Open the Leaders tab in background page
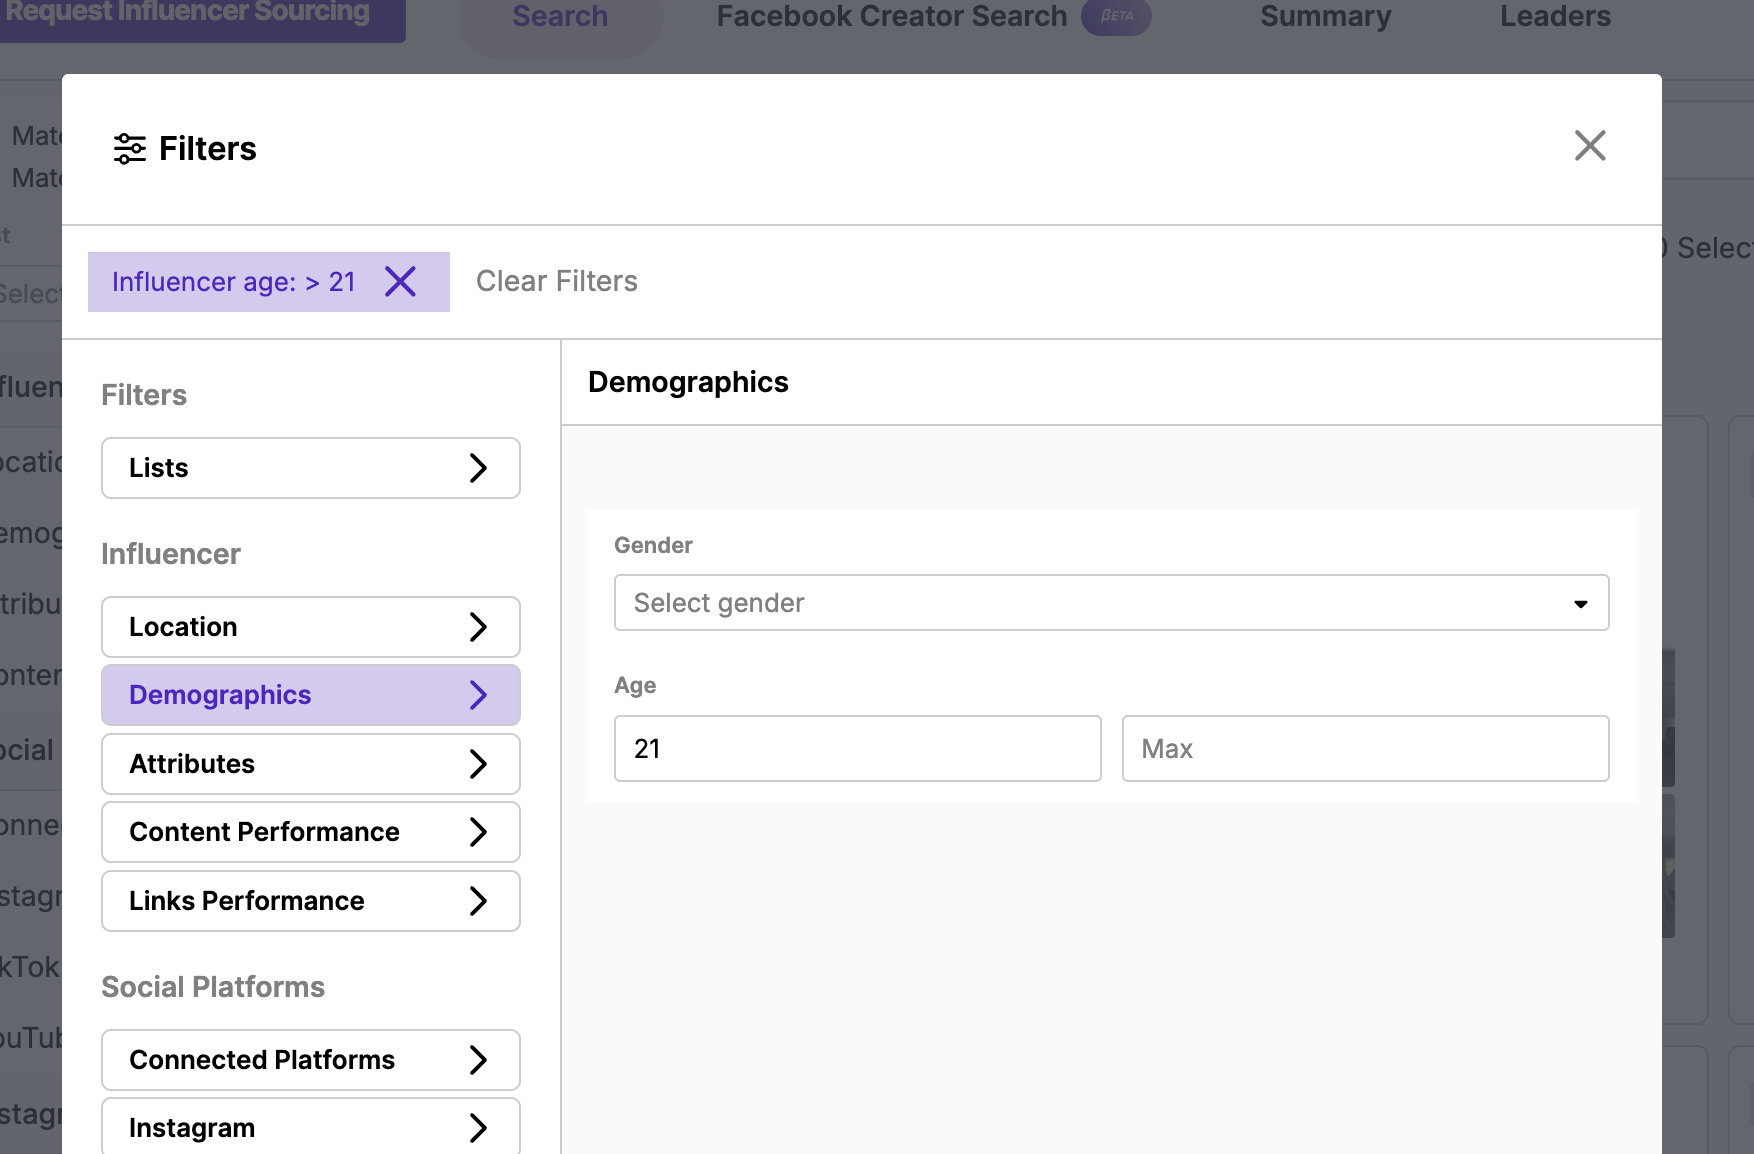 click(x=1555, y=17)
